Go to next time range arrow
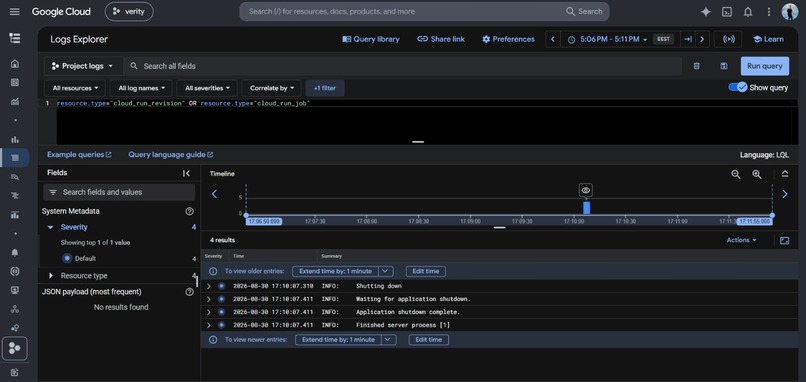 coord(702,39)
